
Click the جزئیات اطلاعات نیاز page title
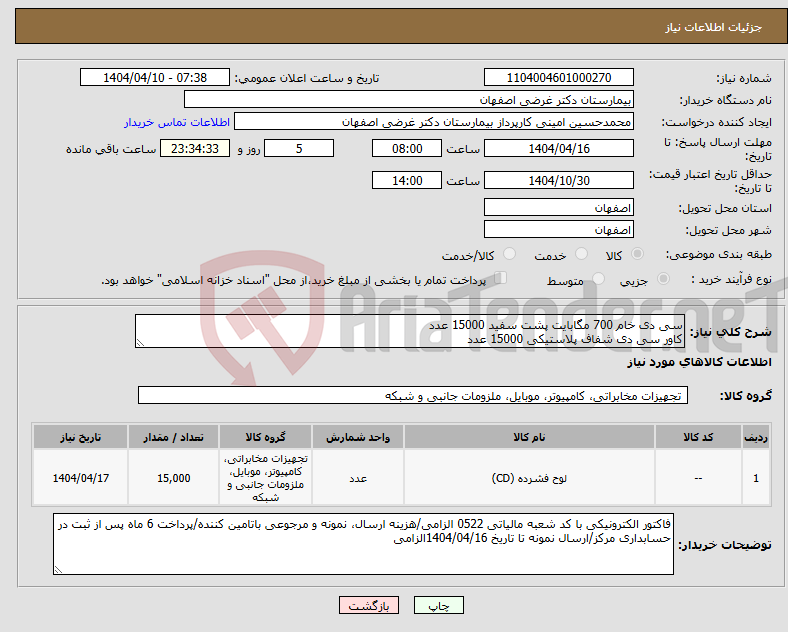pos(713,27)
